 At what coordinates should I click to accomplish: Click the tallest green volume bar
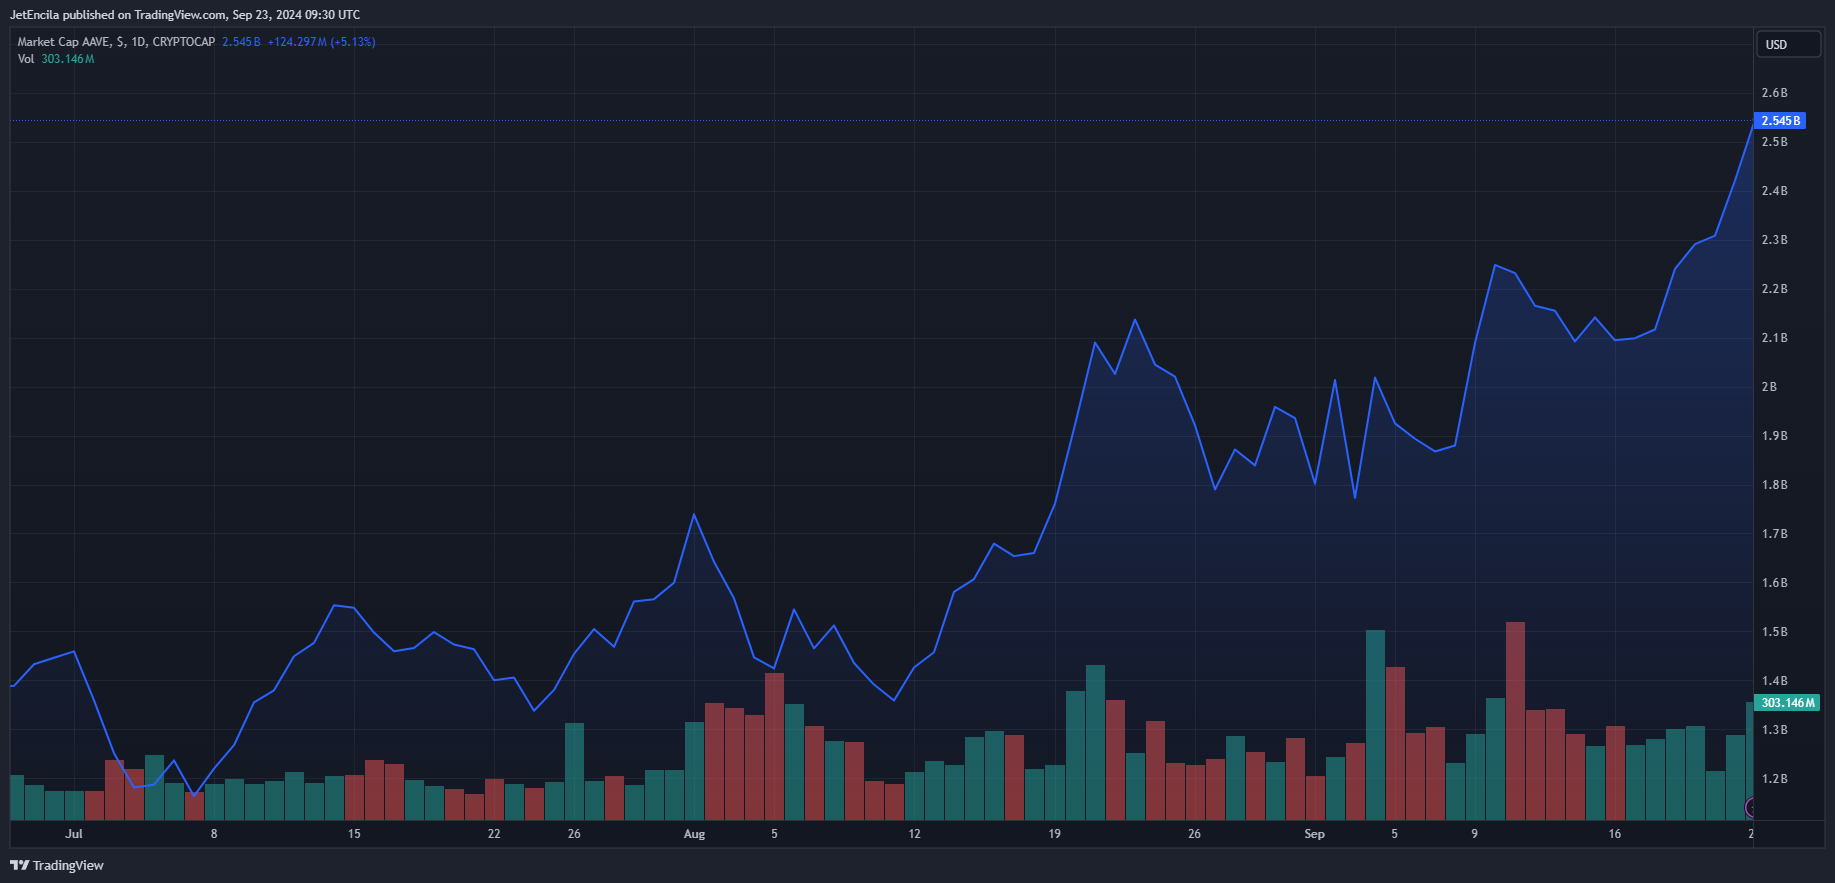(1375, 725)
